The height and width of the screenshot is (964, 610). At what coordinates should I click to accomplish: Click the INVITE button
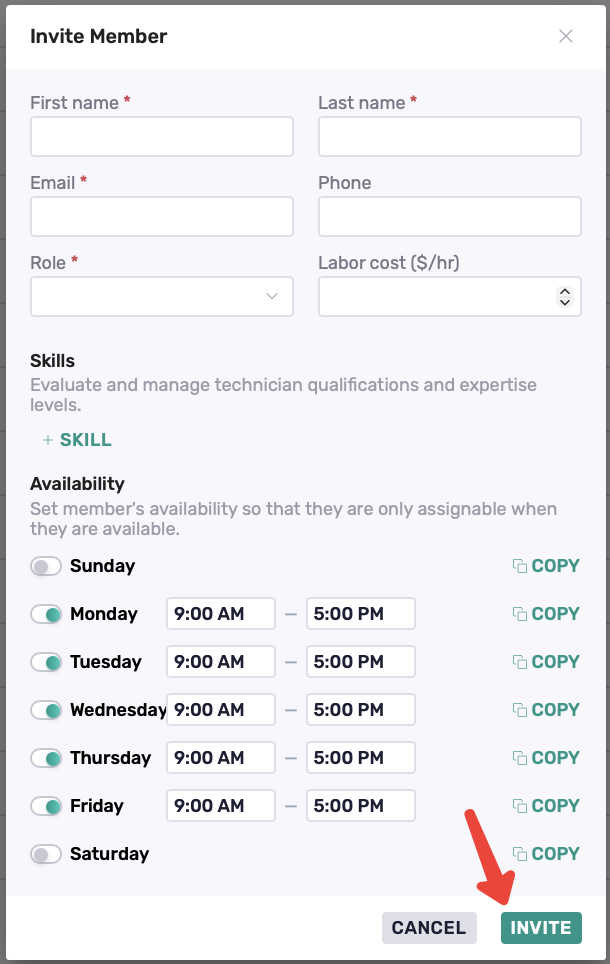pos(541,928)
